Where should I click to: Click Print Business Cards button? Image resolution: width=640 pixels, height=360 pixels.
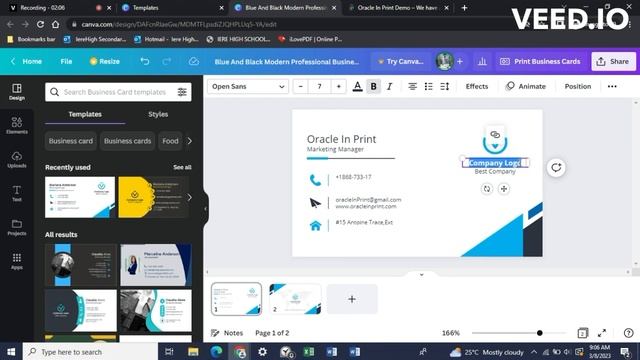point(540,62)
